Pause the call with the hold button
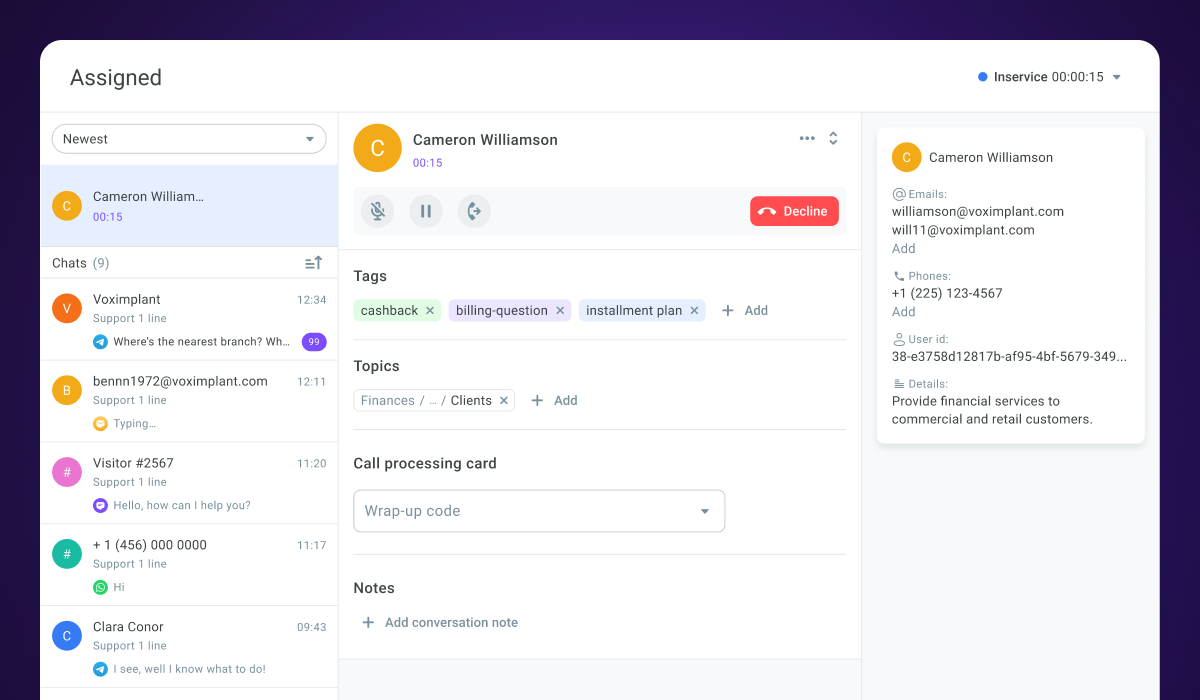The height and width of the screenshot is (700, 1200). tap(426, 211)
